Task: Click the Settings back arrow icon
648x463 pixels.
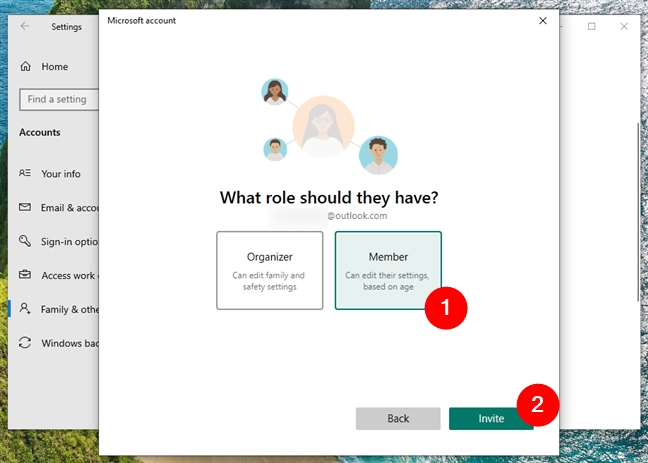Action: point(25,26)
